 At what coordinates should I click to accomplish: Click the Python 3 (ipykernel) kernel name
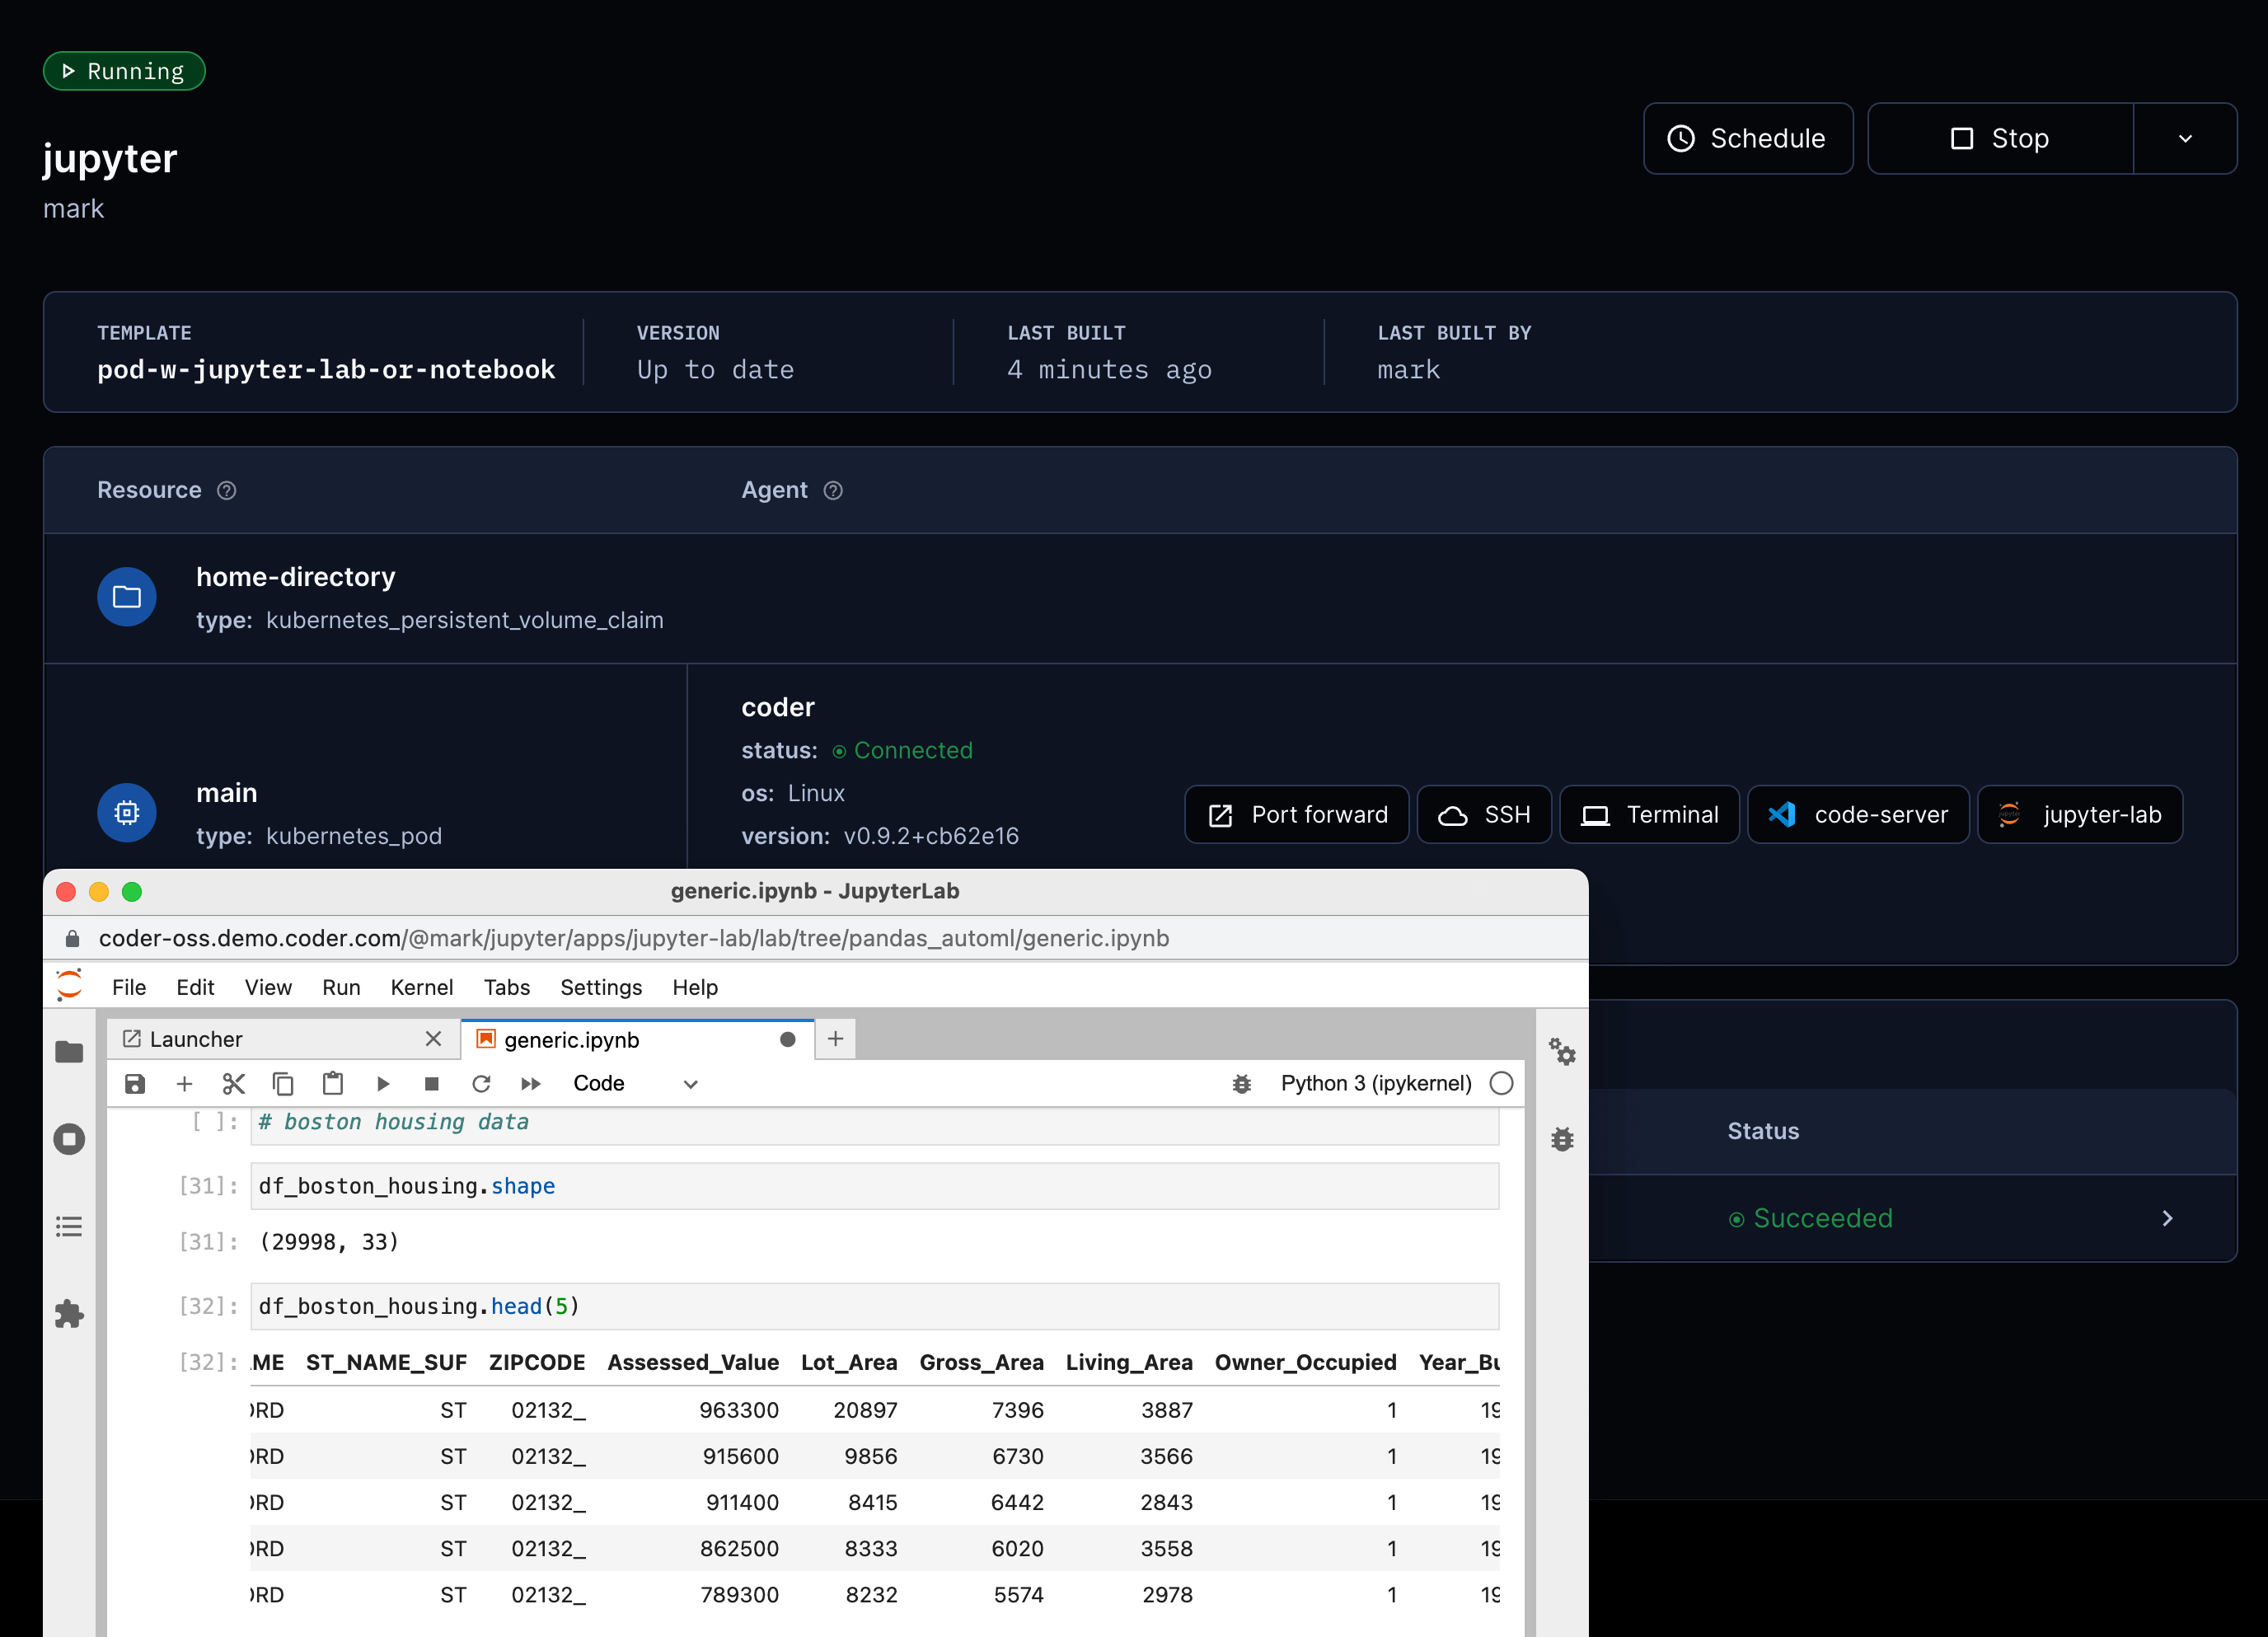(x=1376, y=1084)
